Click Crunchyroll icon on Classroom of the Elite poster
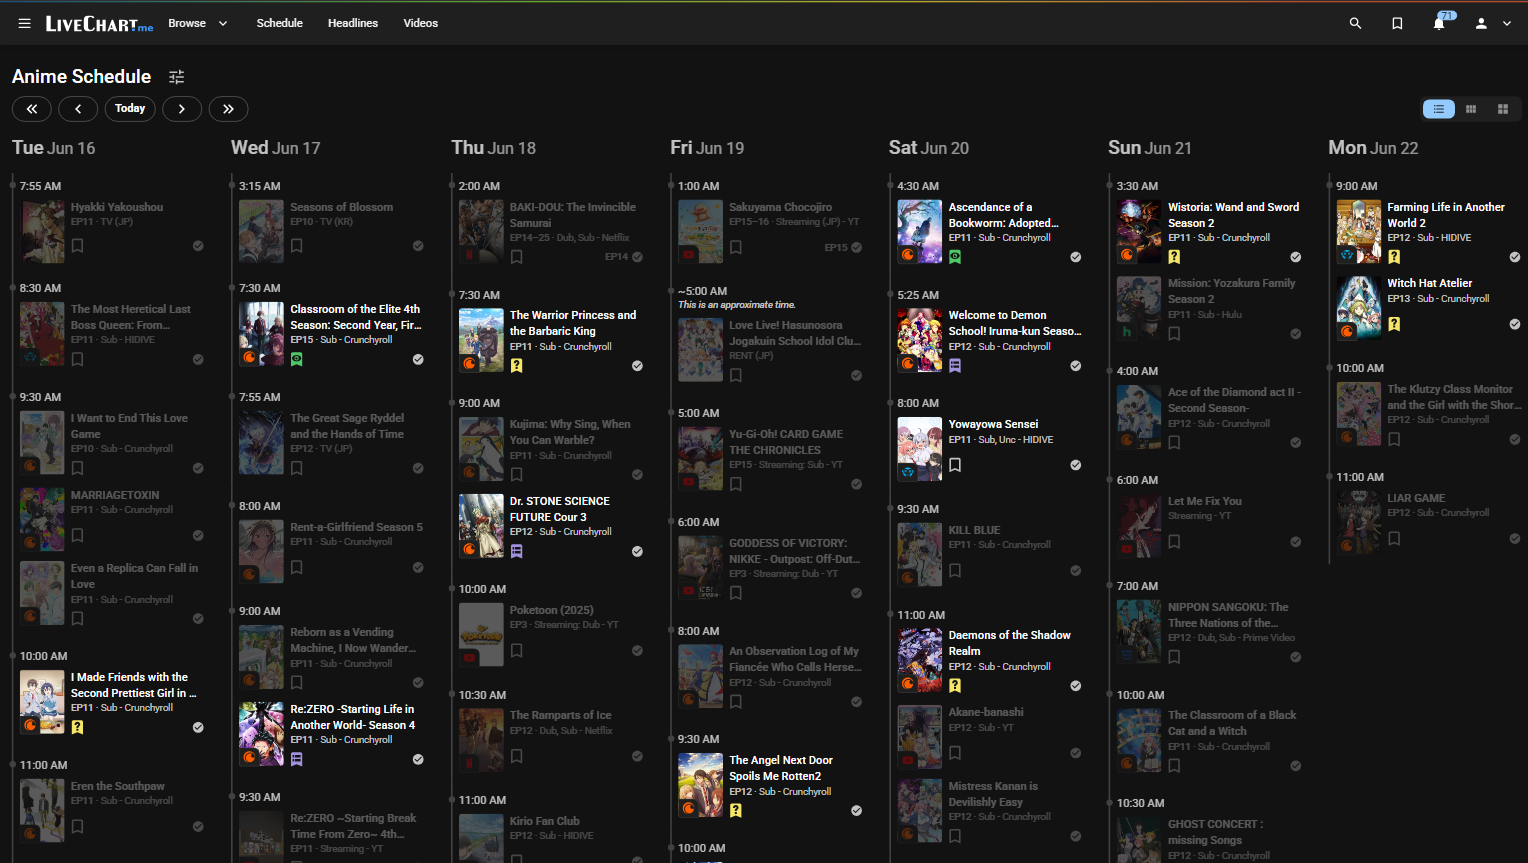The image size is (1528, 863). pyautogui.click(x=249, y=357)
